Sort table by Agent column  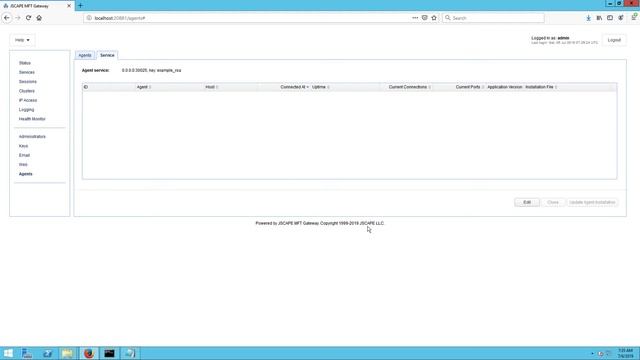pyautogui.click(x=142, y=87)
